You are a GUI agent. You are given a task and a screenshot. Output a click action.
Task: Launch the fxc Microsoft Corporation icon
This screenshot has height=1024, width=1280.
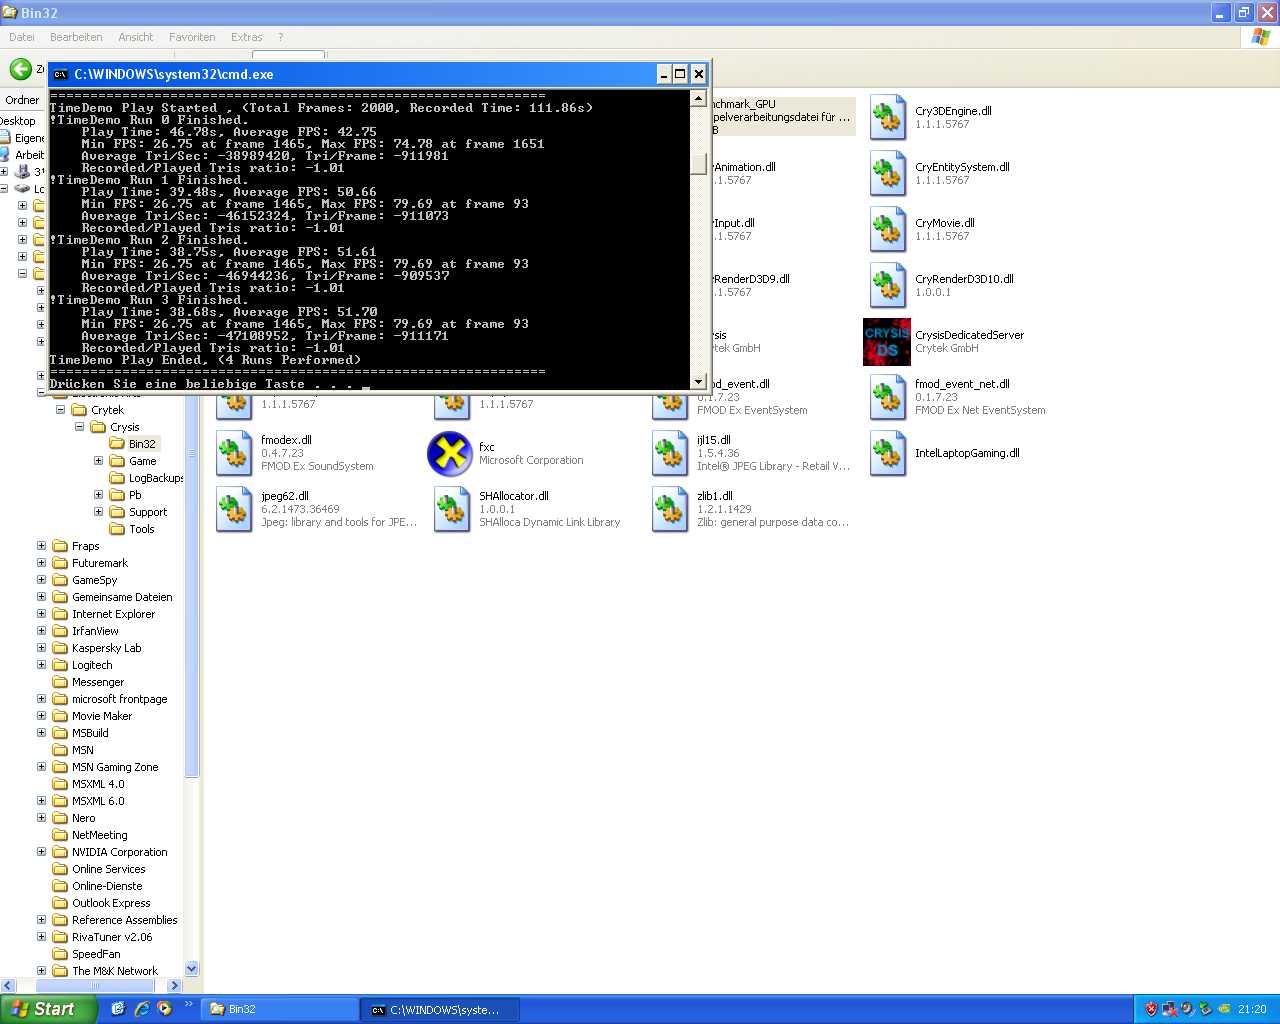(x=450, y=454)
